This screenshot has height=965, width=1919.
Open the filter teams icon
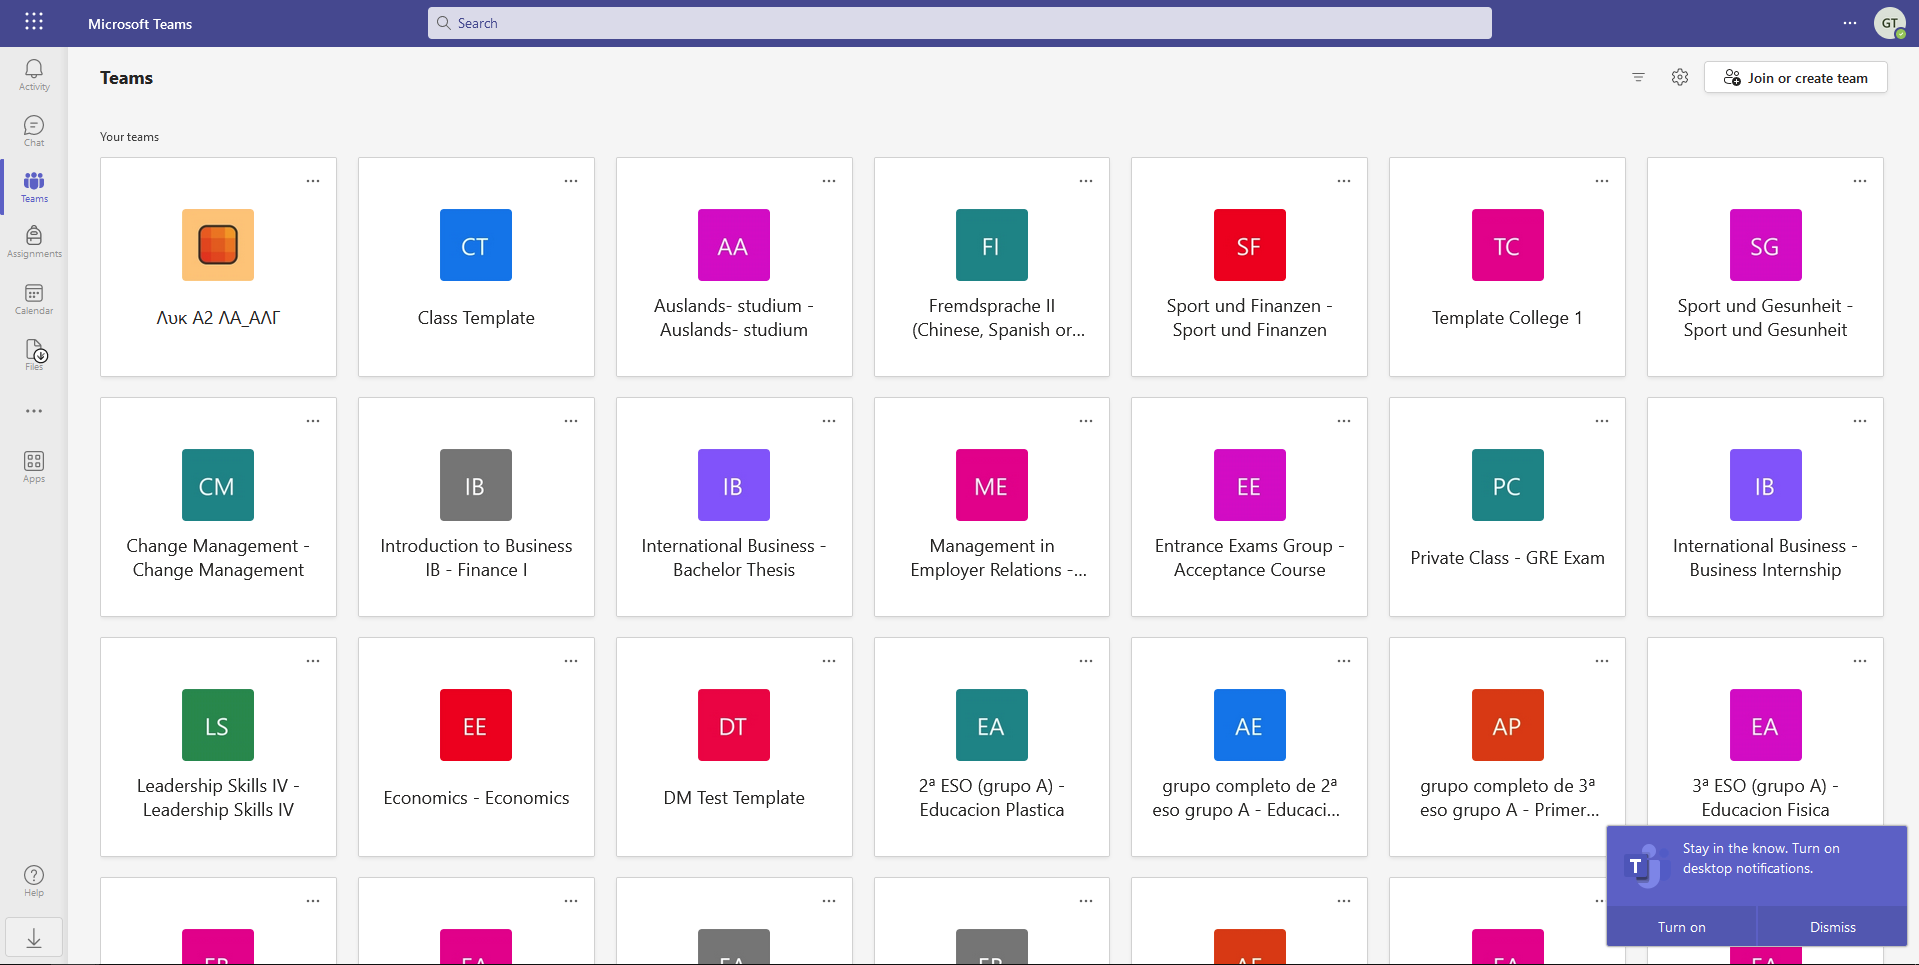[x=1638, y=77]
